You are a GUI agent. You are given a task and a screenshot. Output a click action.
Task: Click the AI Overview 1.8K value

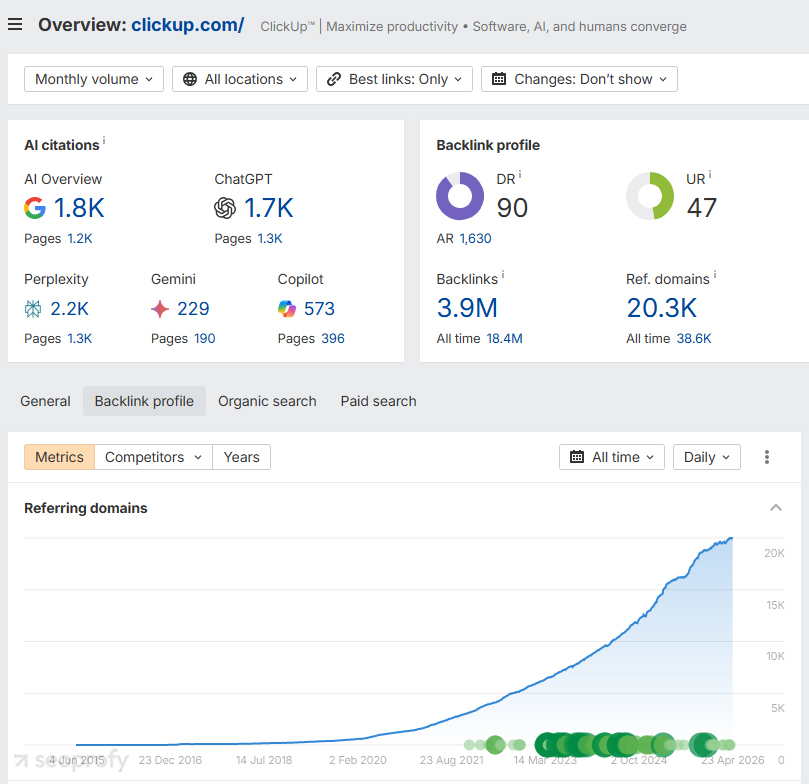(79, 208)
